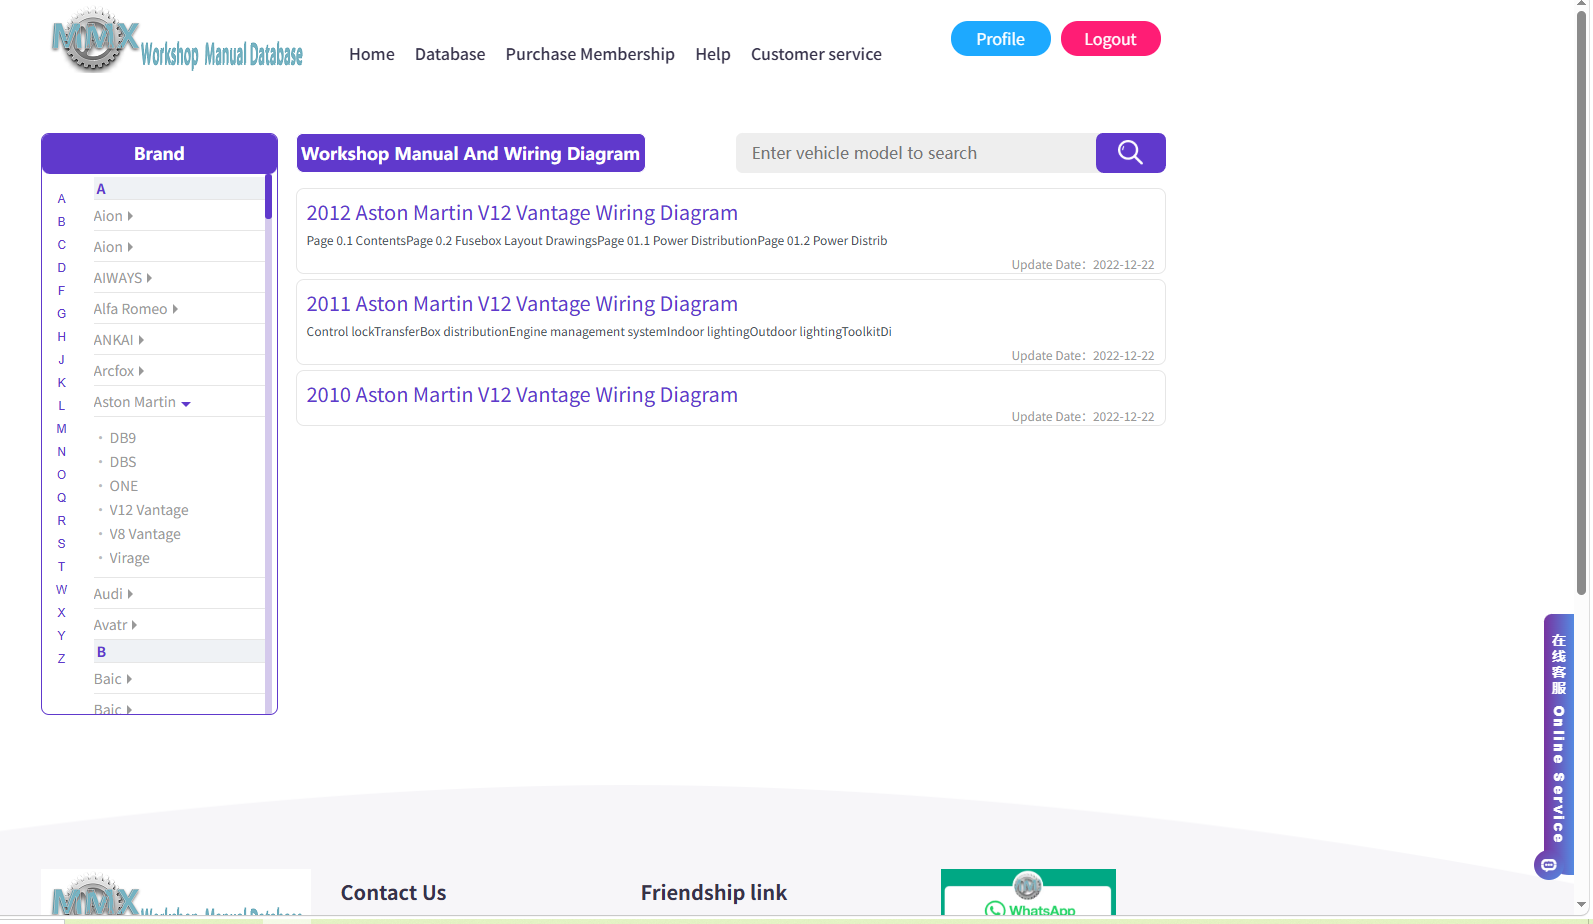The image size is (1593, 924).
Task: Jump to letter X in the alphabet index
Action: [61, 613]
